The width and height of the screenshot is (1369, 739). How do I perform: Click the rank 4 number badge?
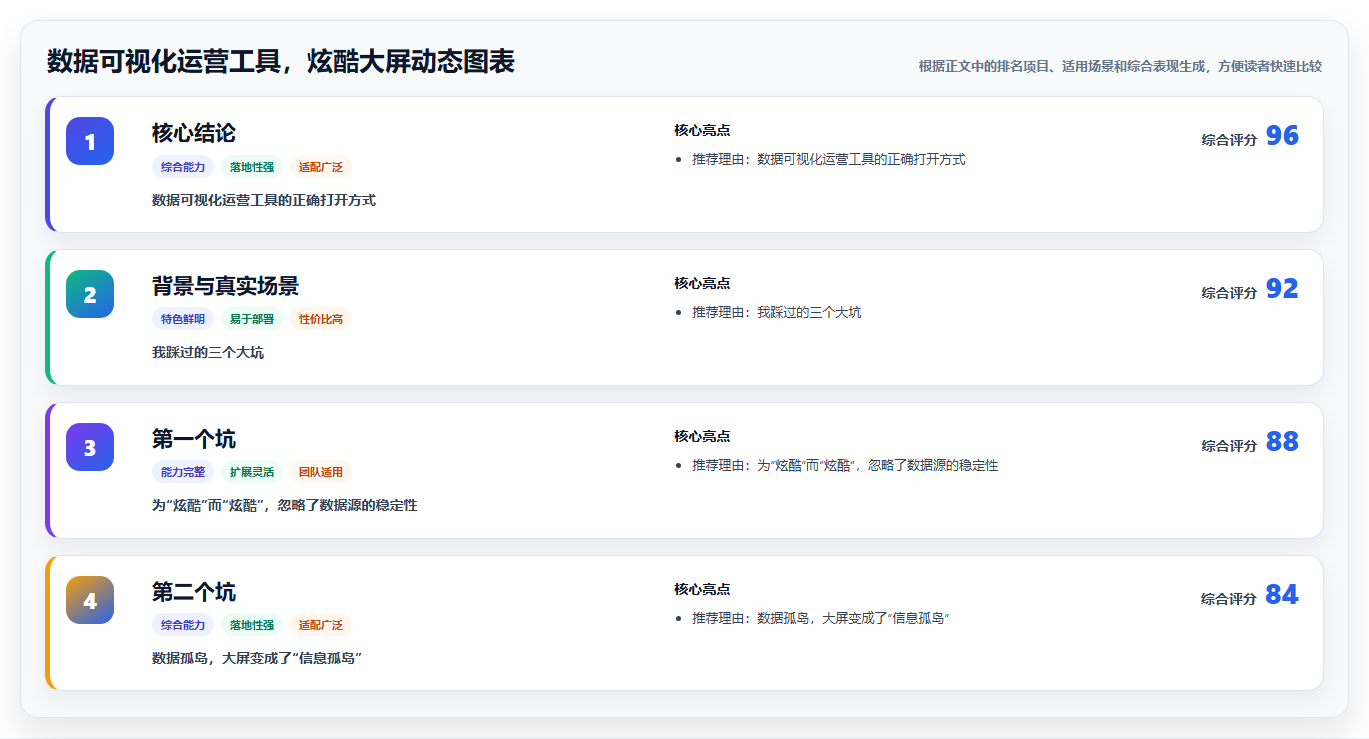tap(90, 600)
